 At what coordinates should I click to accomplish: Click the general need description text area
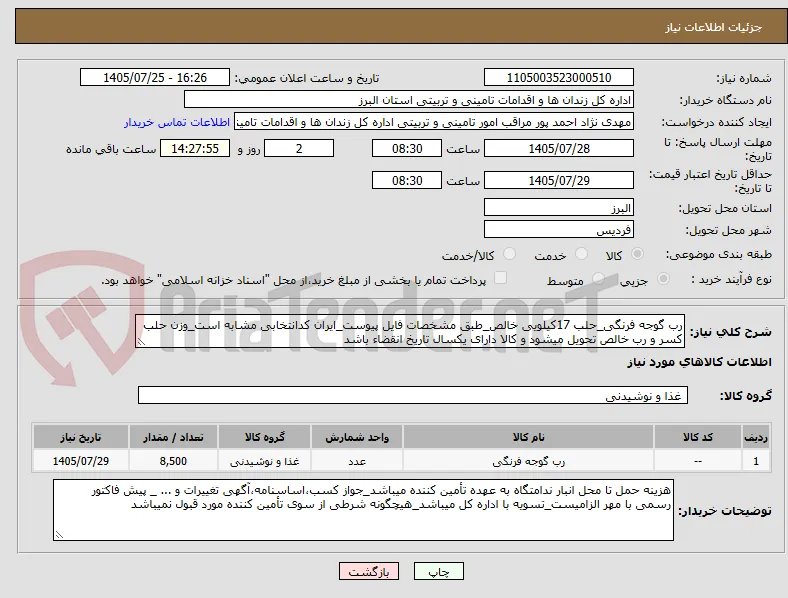pyautogui.click(x=410, y=331)
